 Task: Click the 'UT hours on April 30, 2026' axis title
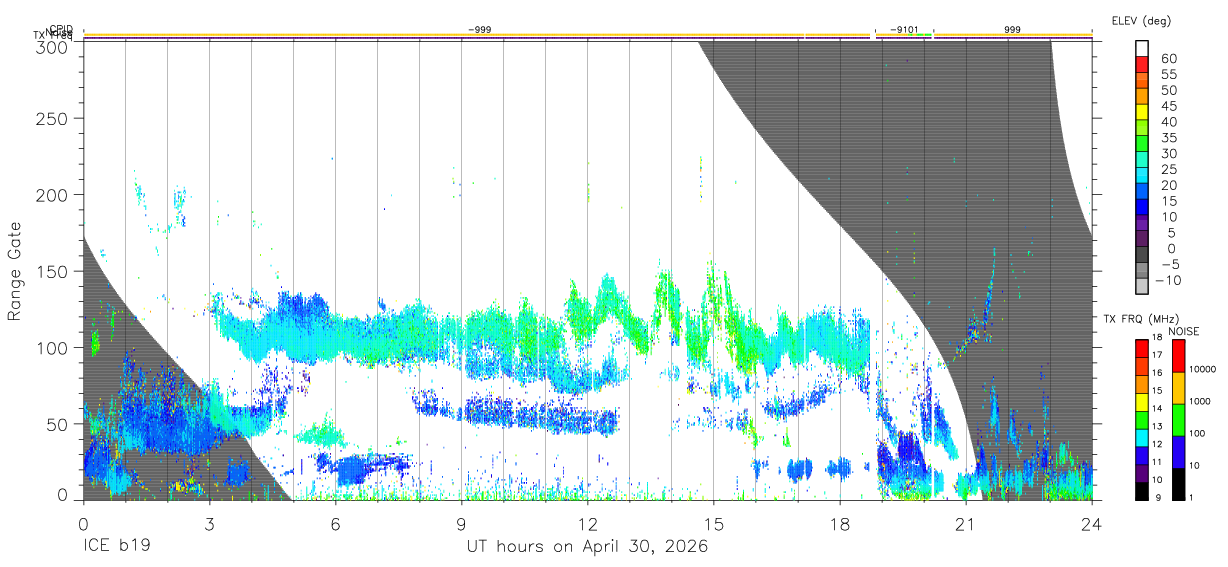pyautogui.click(x=587, y=547)
